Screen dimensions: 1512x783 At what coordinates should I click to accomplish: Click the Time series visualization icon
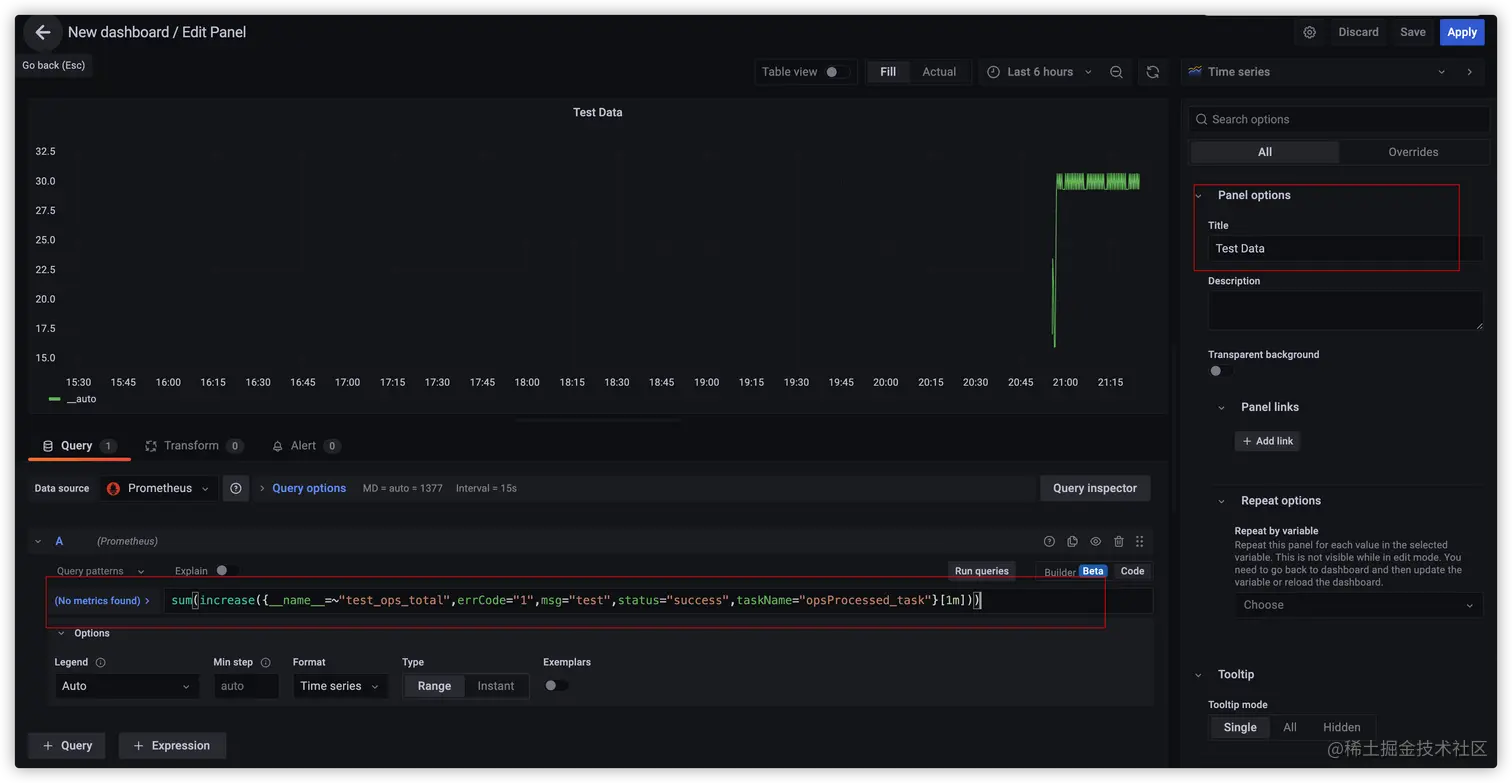point(1194,72)
